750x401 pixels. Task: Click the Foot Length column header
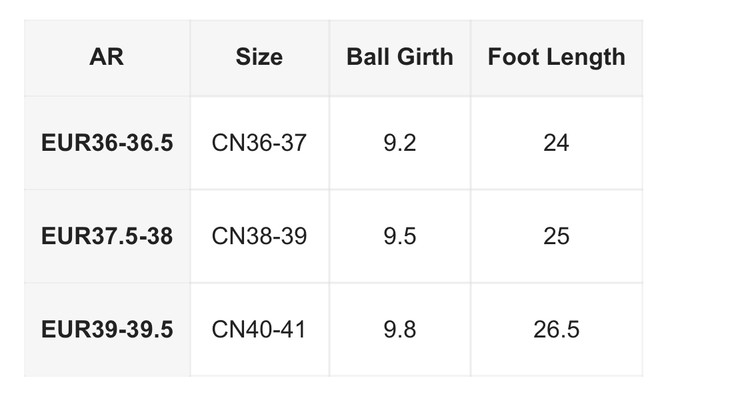(556, 57)
